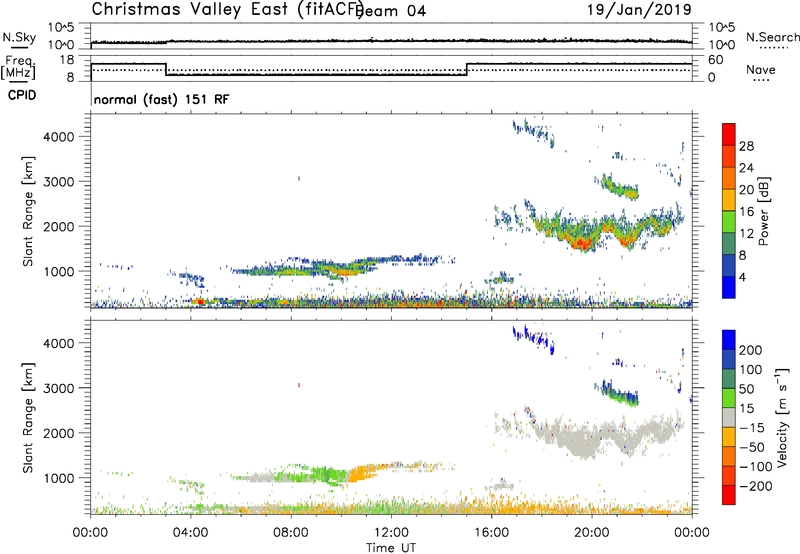The height and width of the screenshot is (554, 800).
Task: Click the 'Power [dB]' color bar title
Action: 764,211
